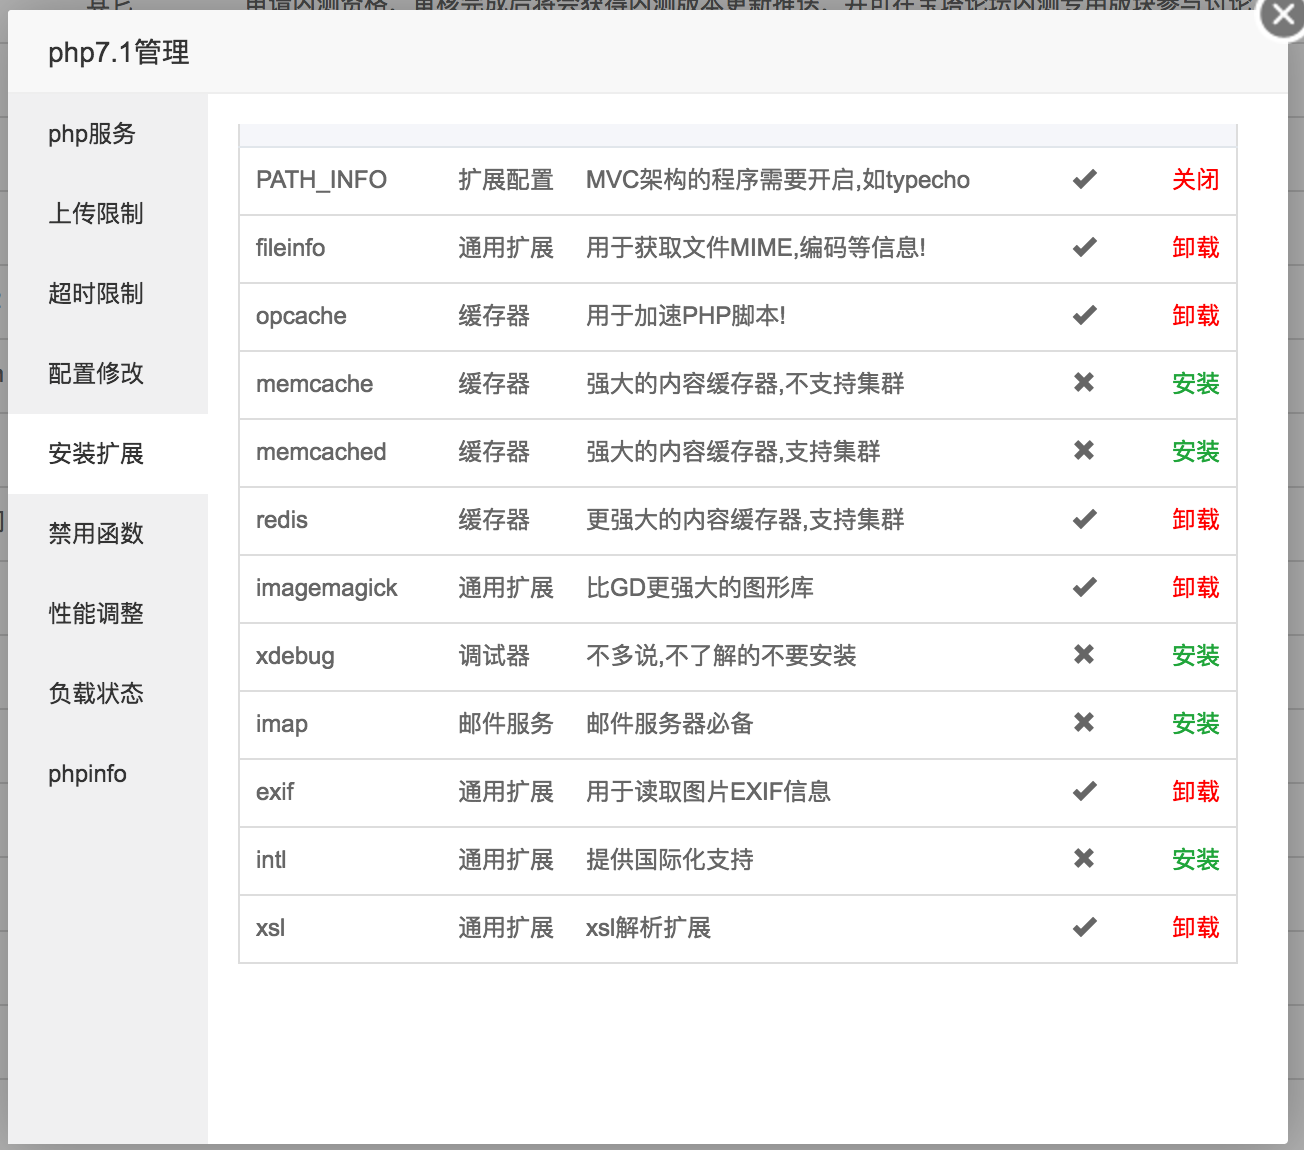Click description 不多说,不了解的不要安装
This screenshot has height=1150, width=1304.
click(721, 656)
